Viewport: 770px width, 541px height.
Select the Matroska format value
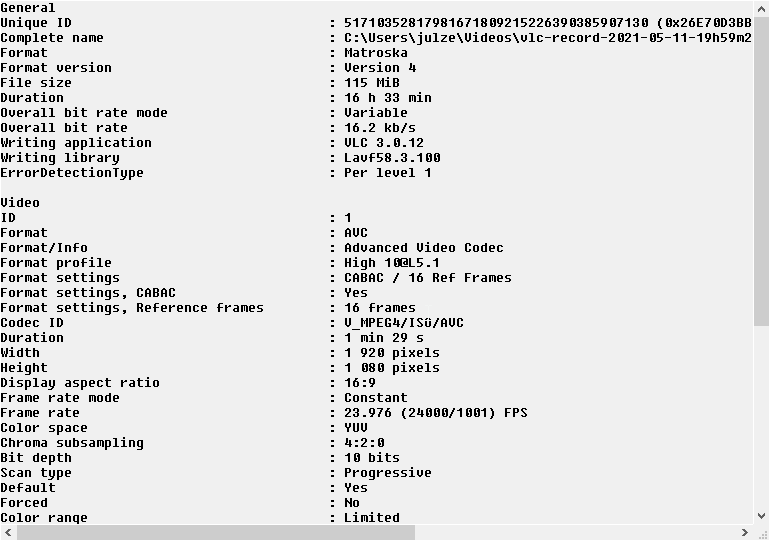376,53
